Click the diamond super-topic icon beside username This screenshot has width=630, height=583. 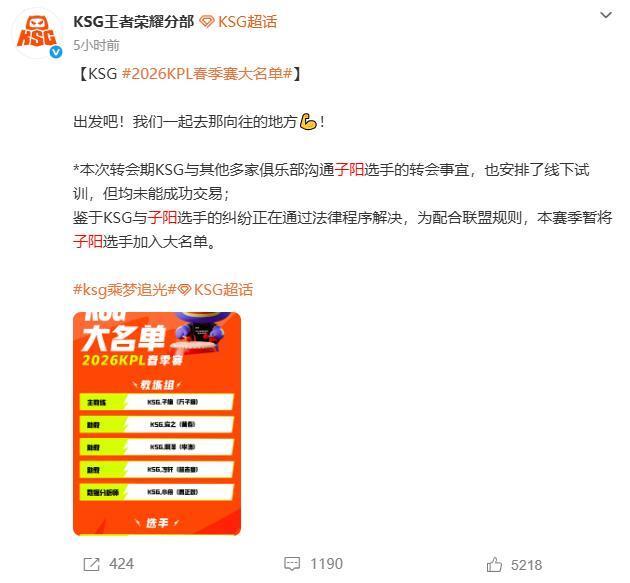coord(207,22)
